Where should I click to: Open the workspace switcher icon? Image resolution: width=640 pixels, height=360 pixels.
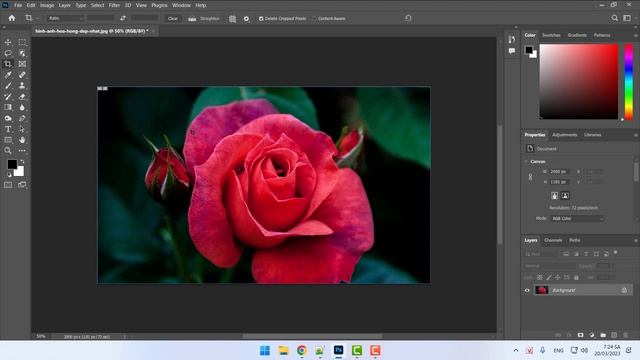pyautogui.click(x=627, y=18)
